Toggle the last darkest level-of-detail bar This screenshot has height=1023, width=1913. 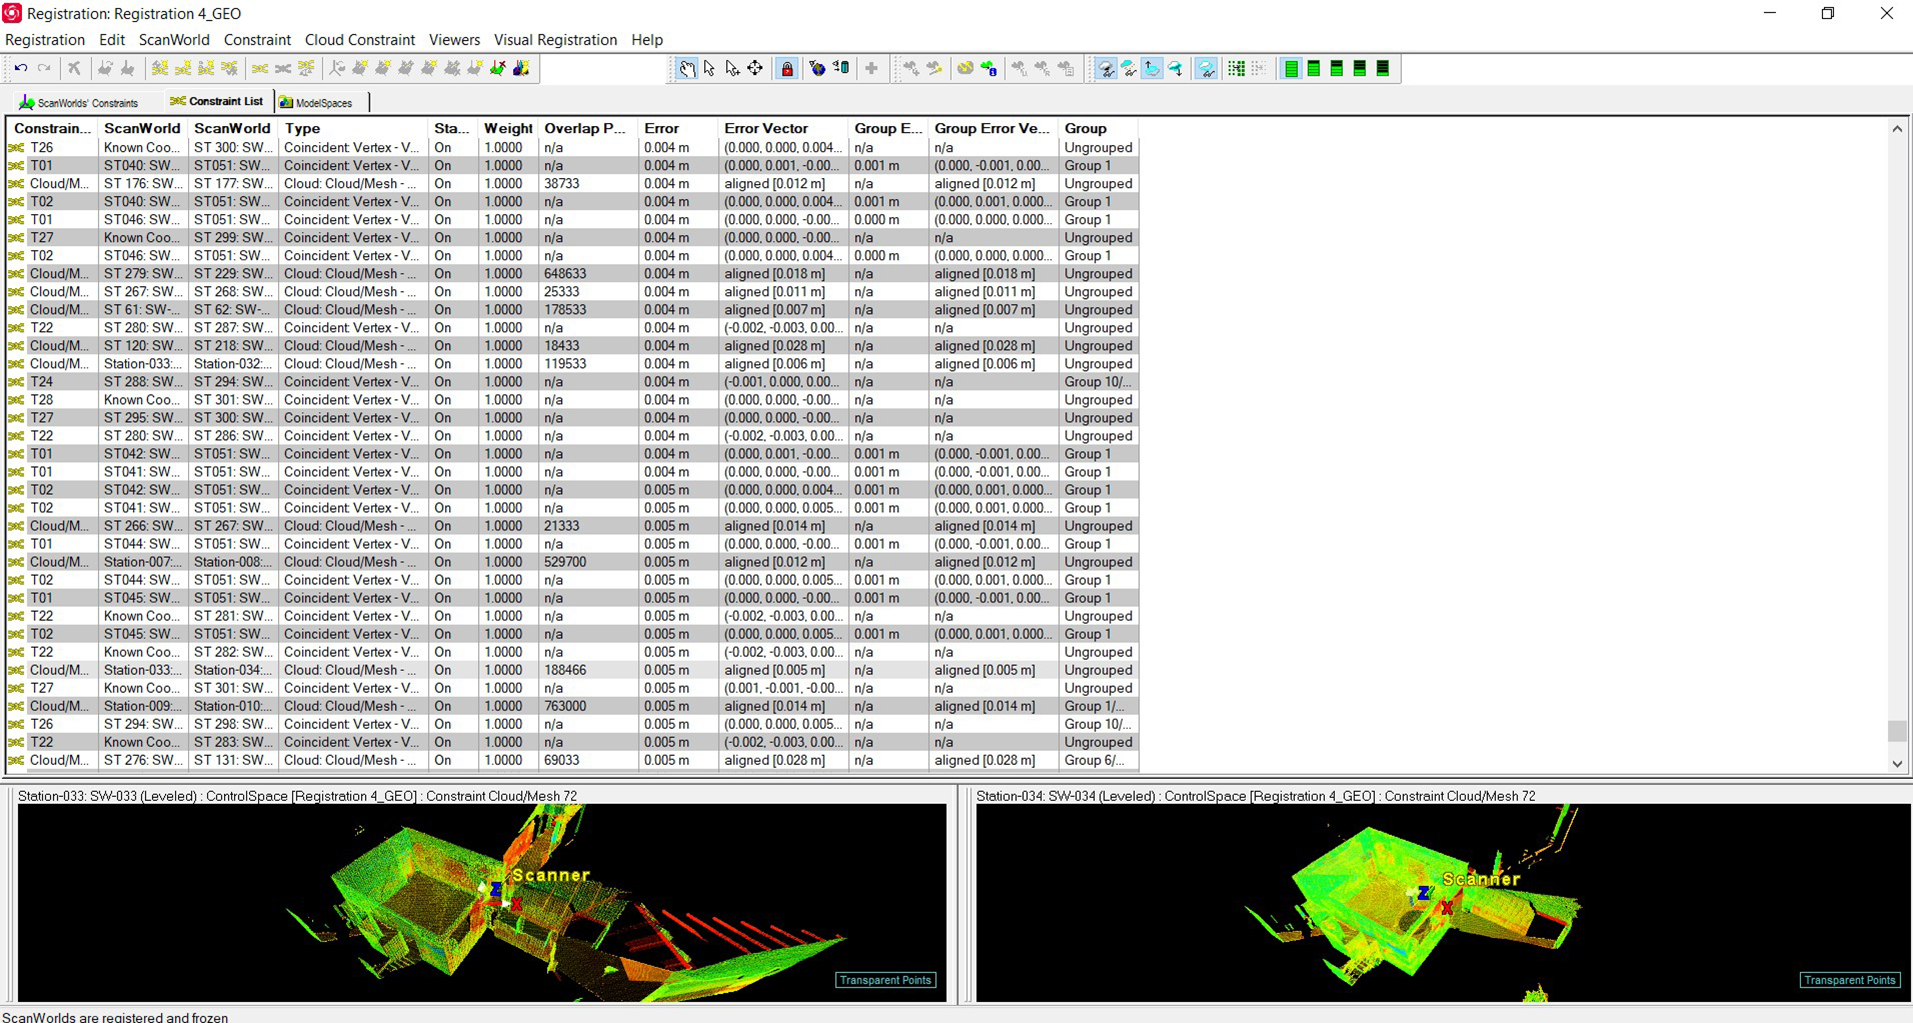(x=1383, y=68)
